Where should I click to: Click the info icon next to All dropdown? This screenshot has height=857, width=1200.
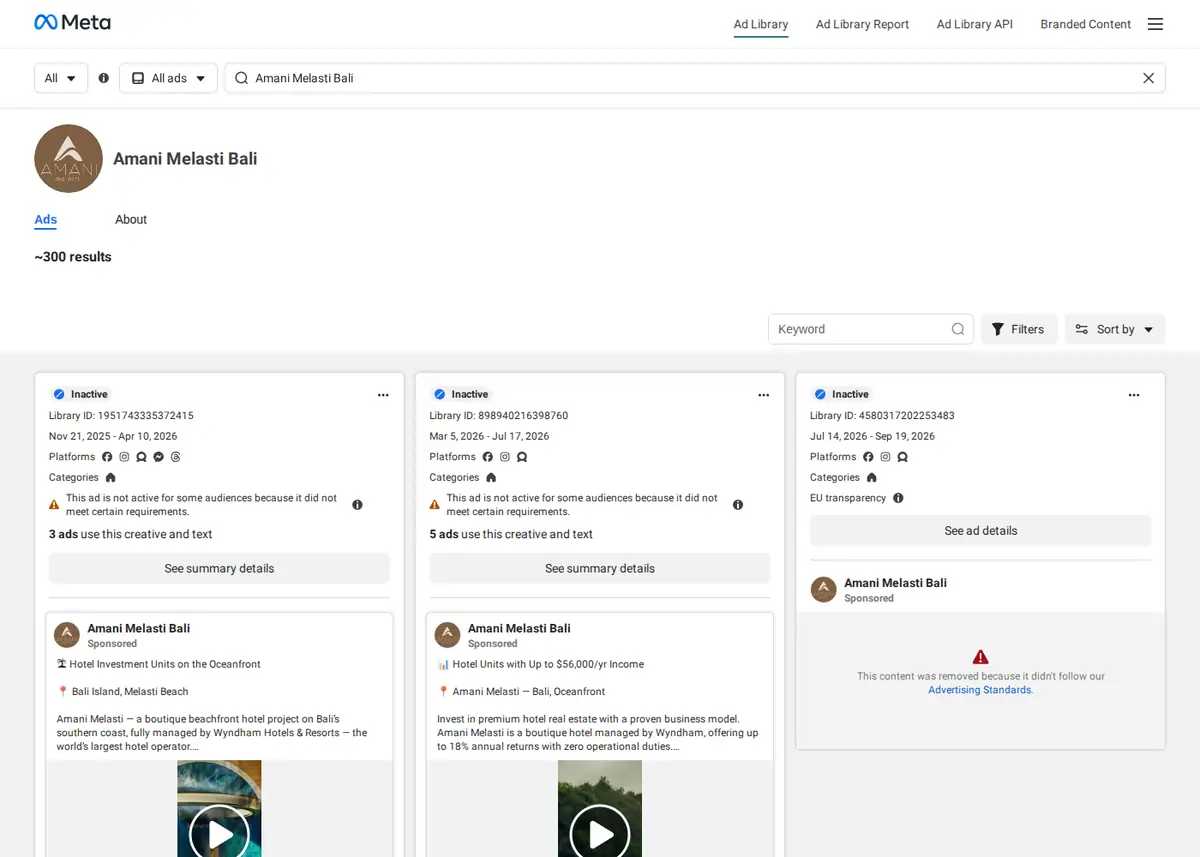pos(104,78)
